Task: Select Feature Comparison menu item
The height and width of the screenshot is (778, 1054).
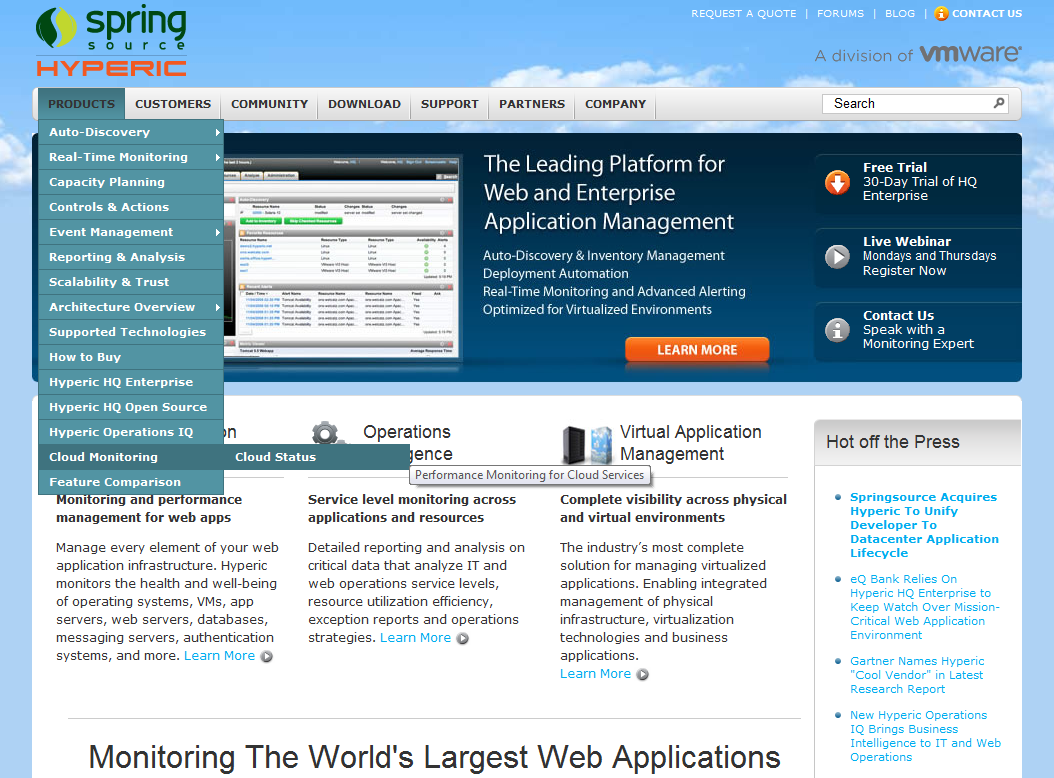Action: pos(131,482)
